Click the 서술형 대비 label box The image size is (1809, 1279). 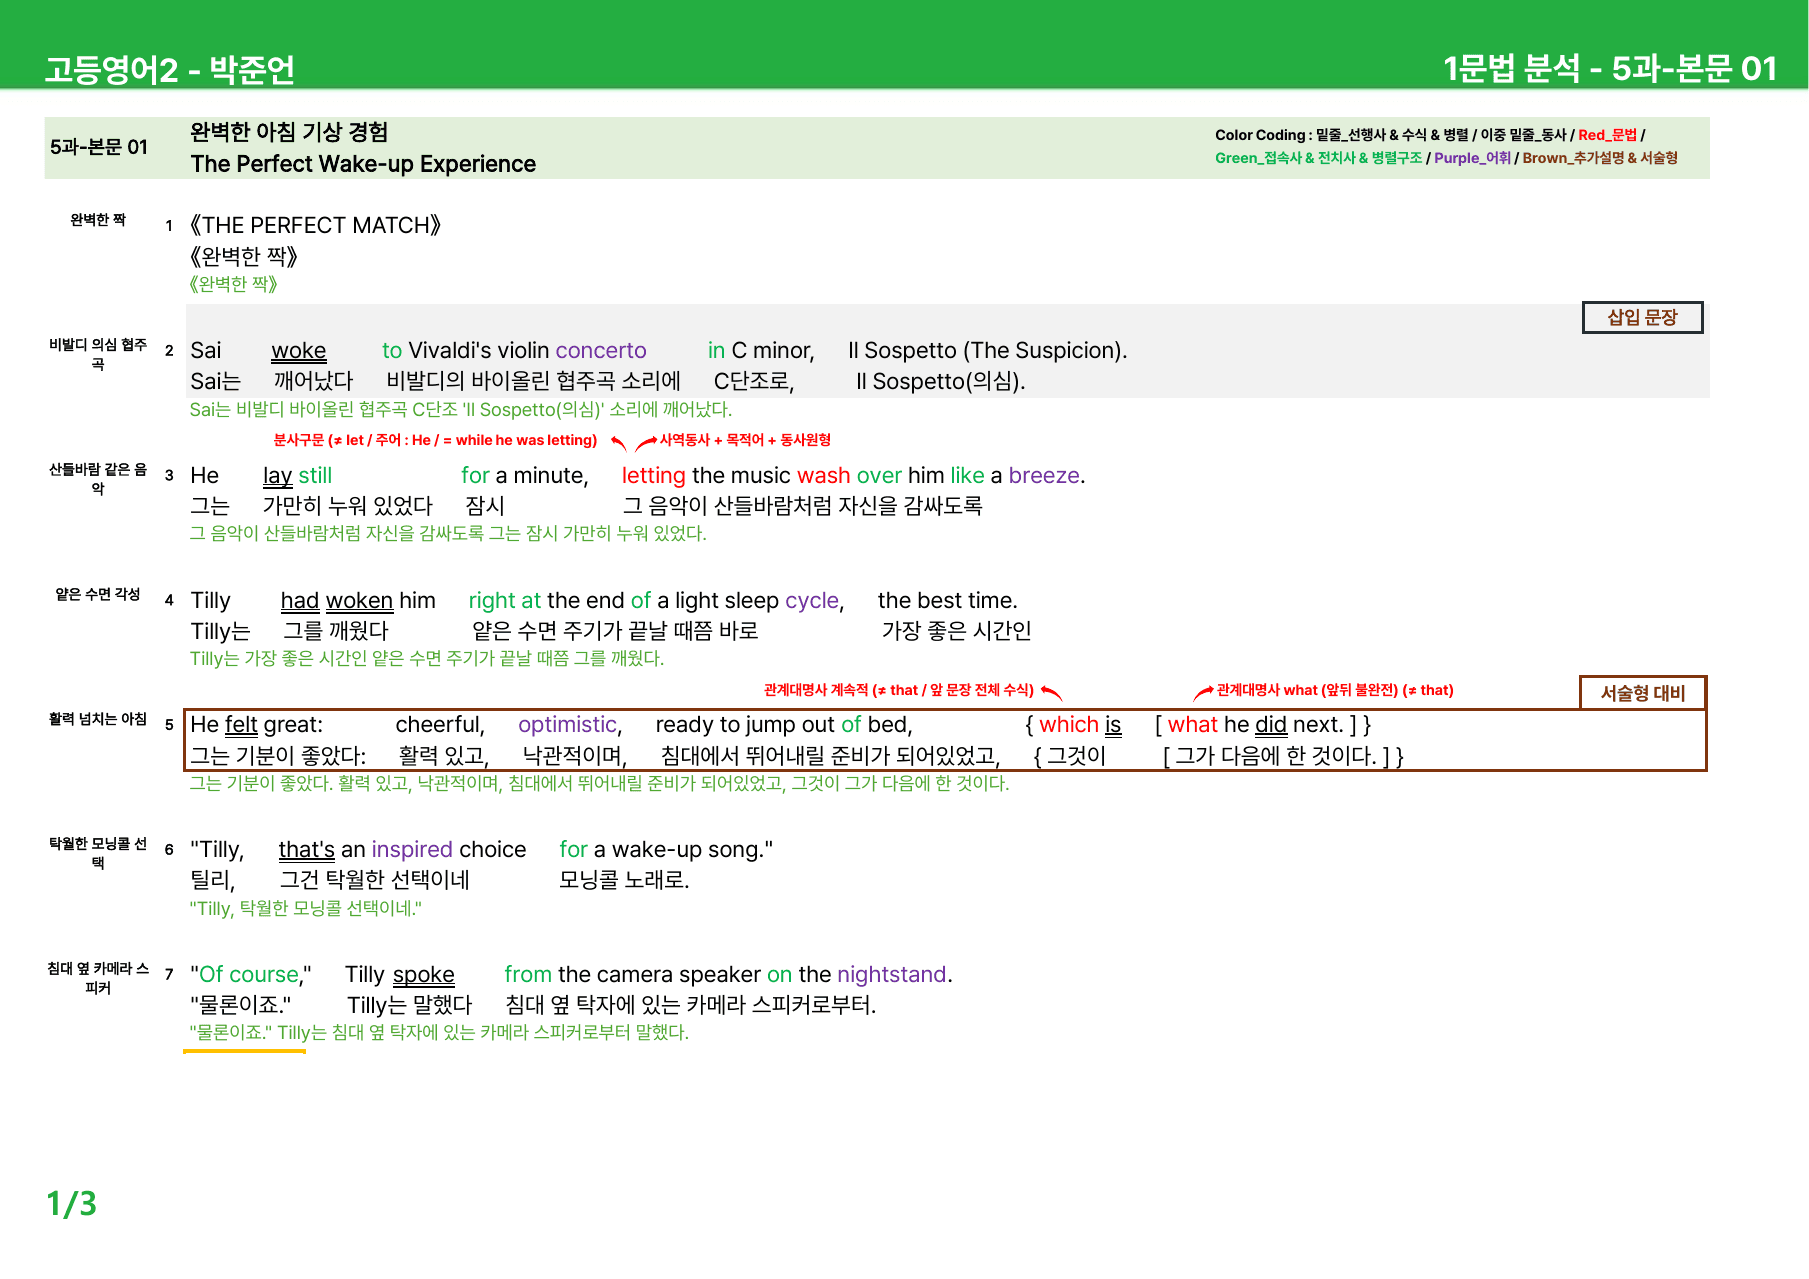1642,693
